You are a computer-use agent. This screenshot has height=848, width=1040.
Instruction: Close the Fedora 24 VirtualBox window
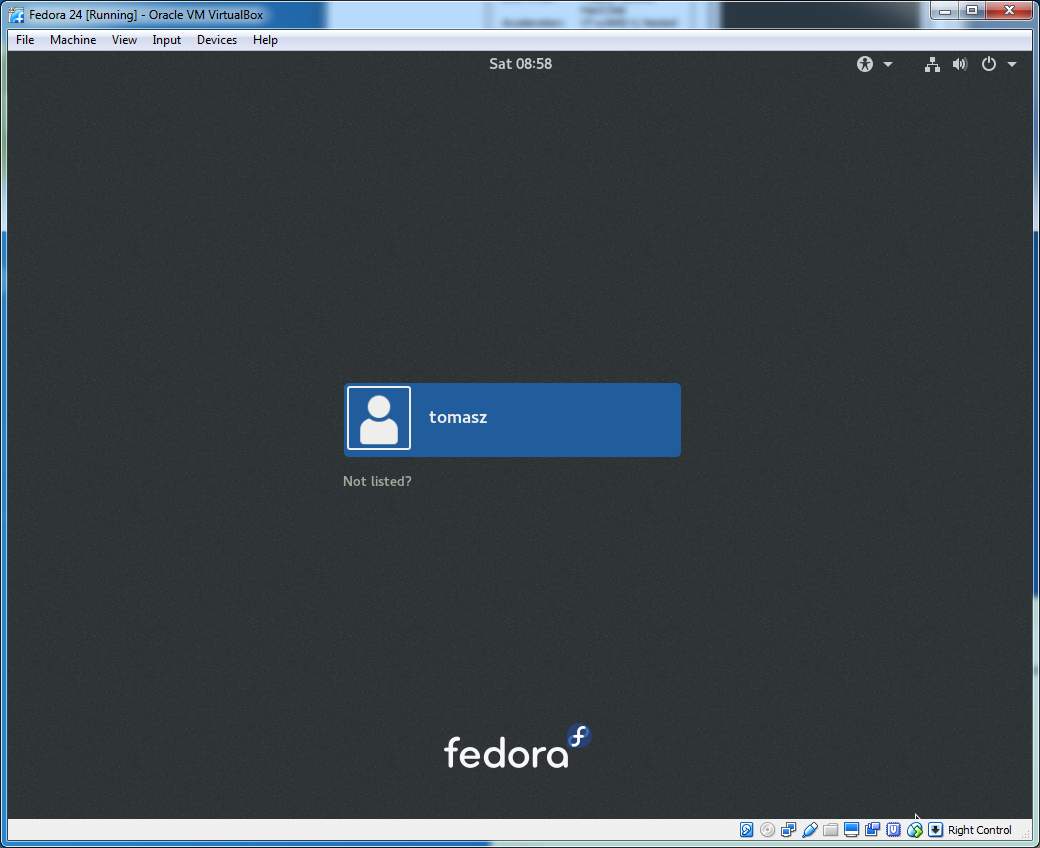(1009, 11)
